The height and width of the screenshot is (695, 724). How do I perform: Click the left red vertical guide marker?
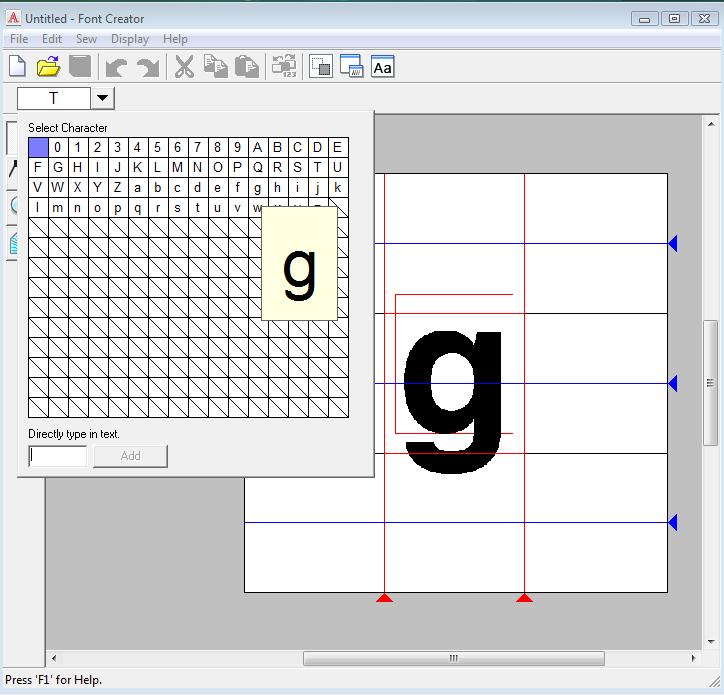(385, 598)
